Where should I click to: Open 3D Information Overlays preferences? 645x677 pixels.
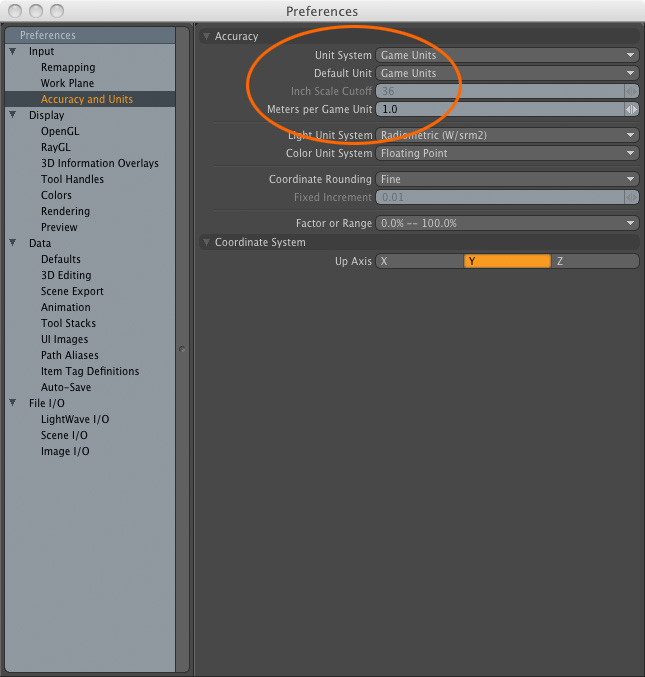pos(100,163)
